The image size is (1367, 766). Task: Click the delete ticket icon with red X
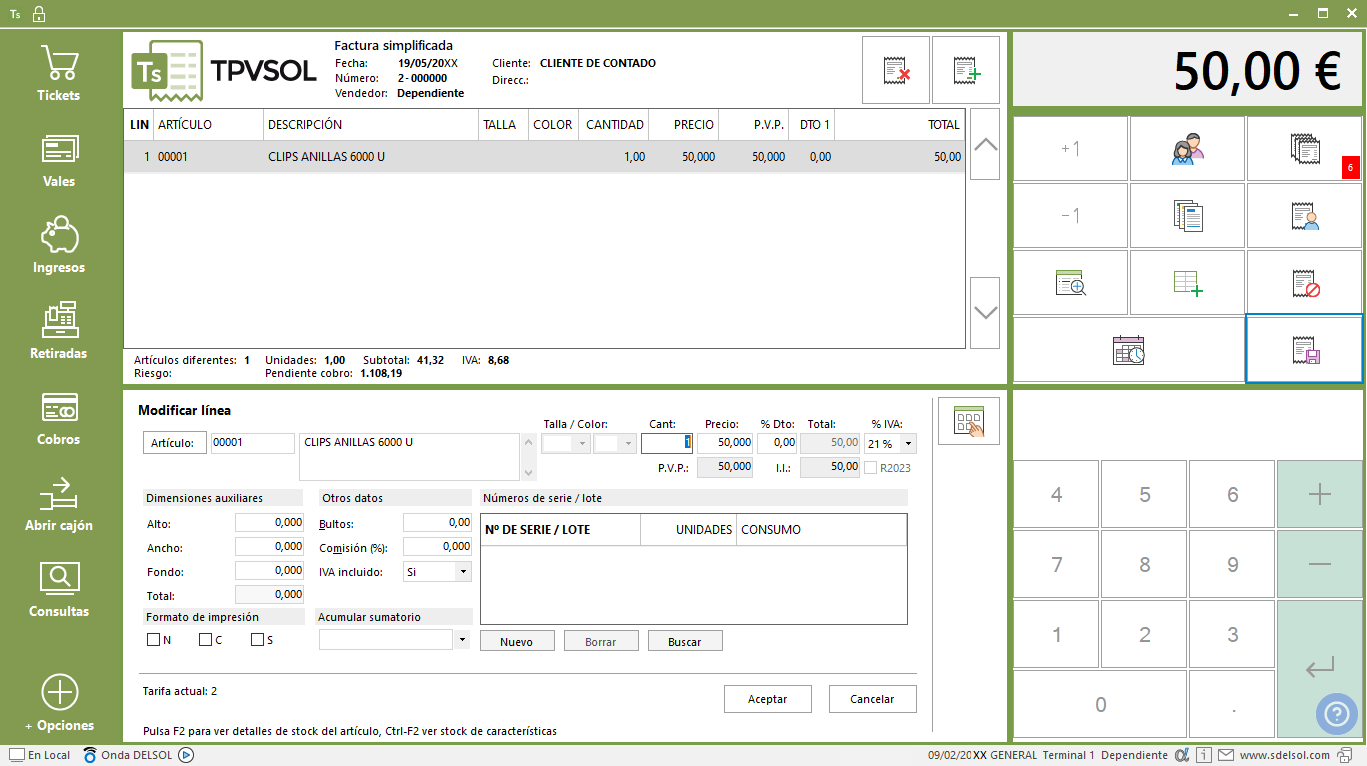896,71
